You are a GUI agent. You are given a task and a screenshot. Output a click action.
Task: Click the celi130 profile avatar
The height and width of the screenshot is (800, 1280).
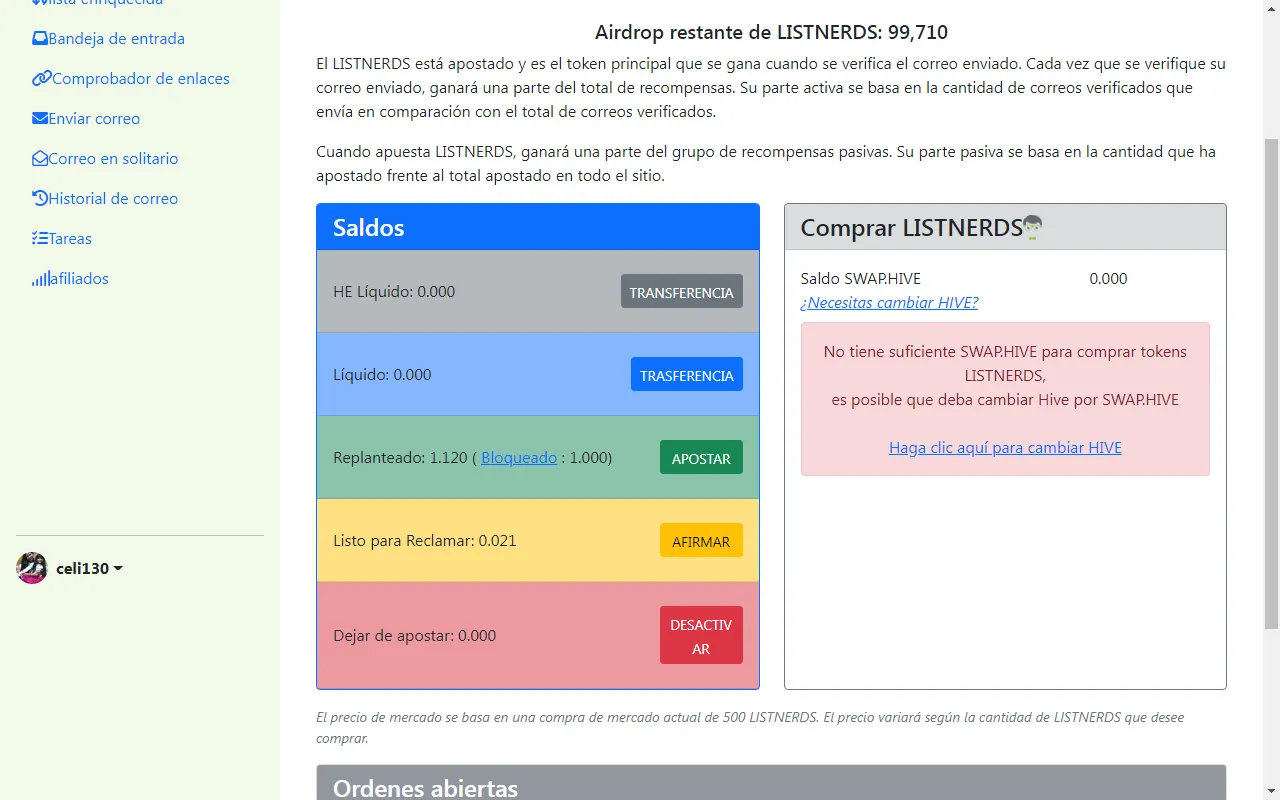tap(32, 568)
